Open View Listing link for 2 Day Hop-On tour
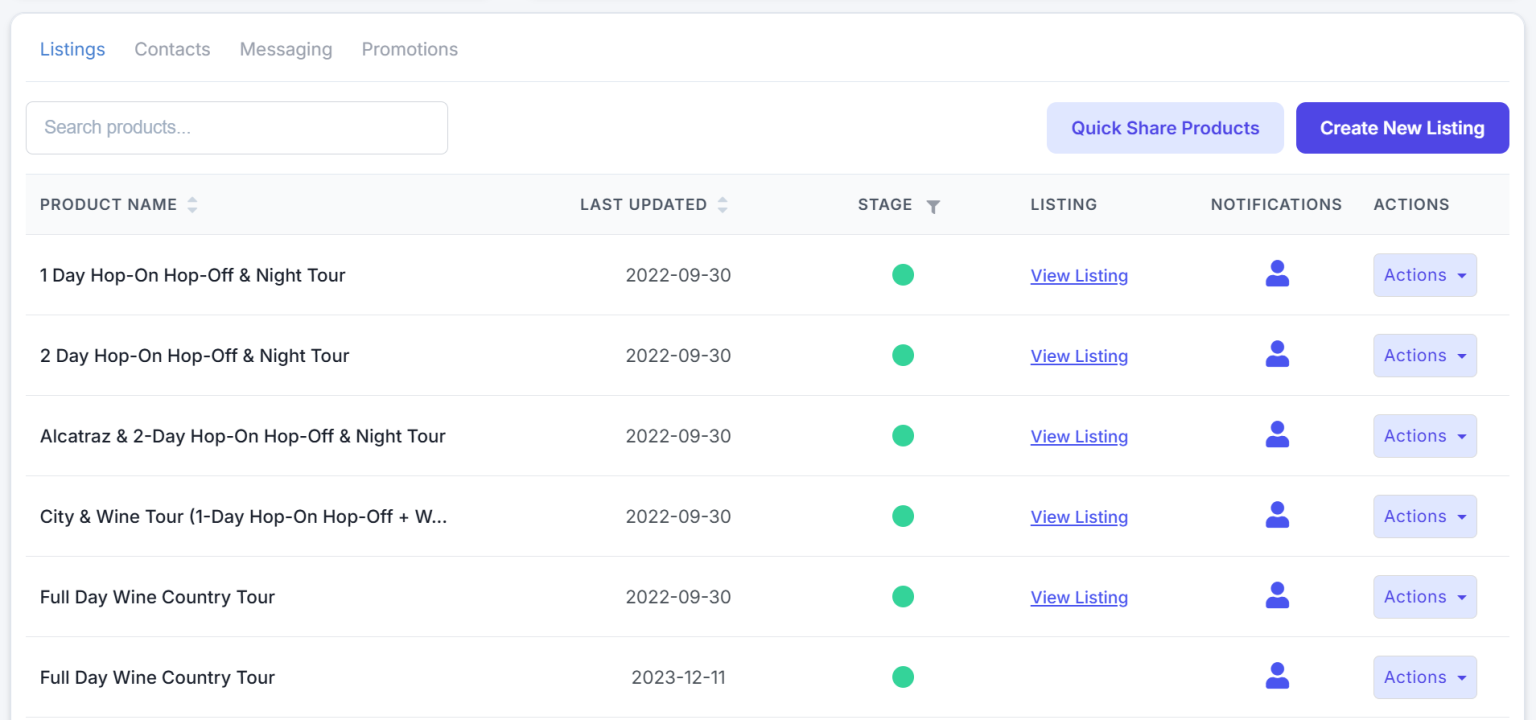 (1079, 356)
